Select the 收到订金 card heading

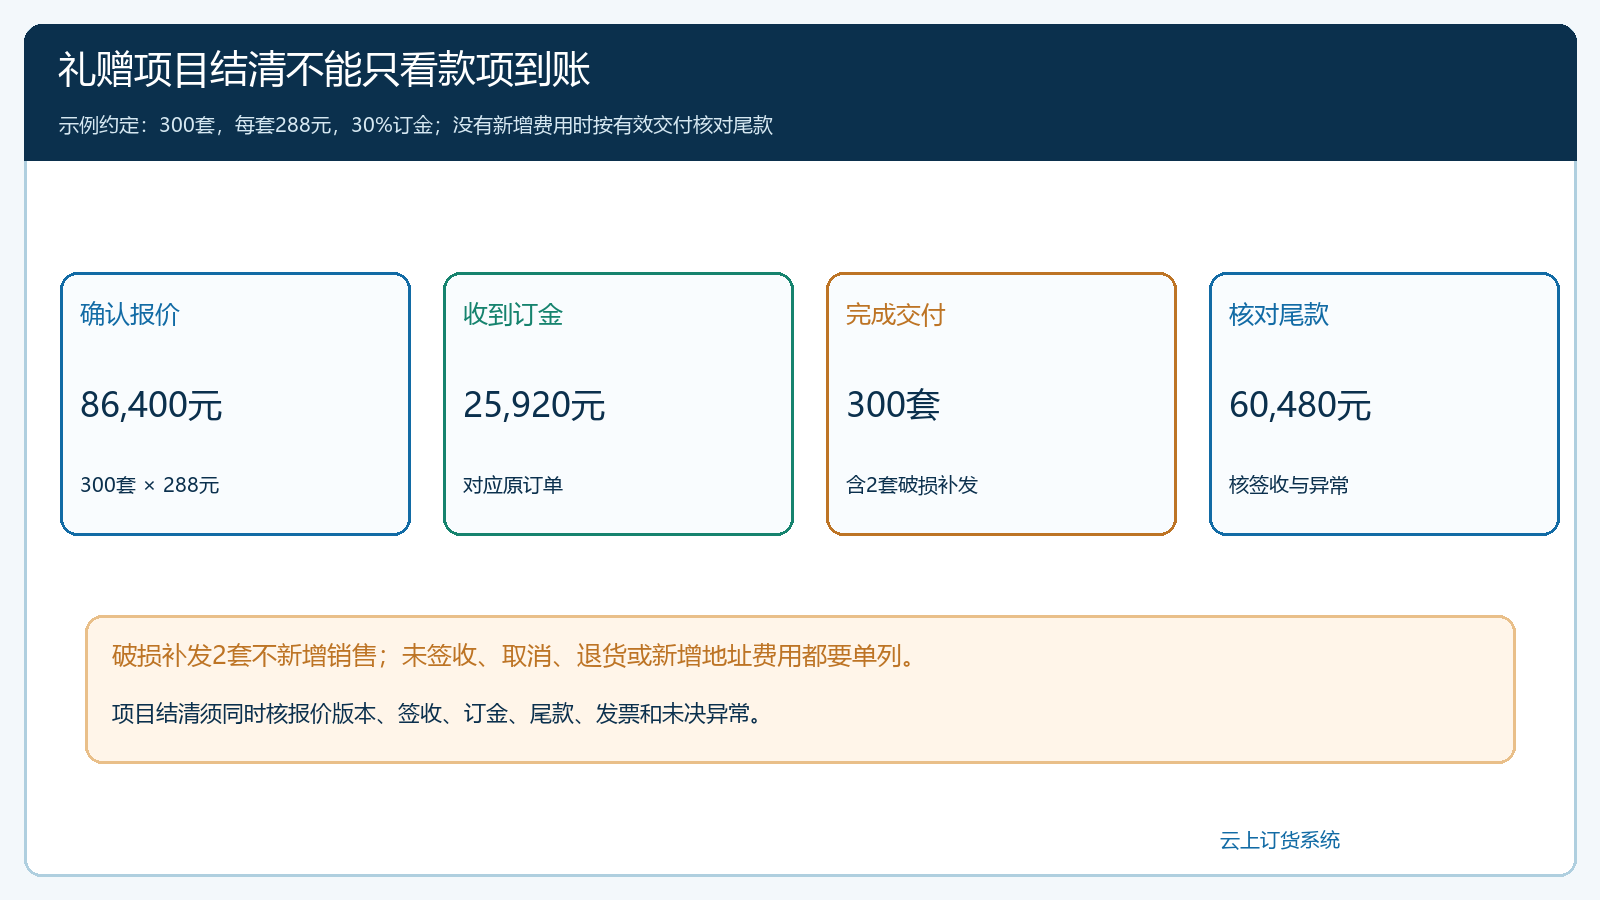[x=513, y=314]
